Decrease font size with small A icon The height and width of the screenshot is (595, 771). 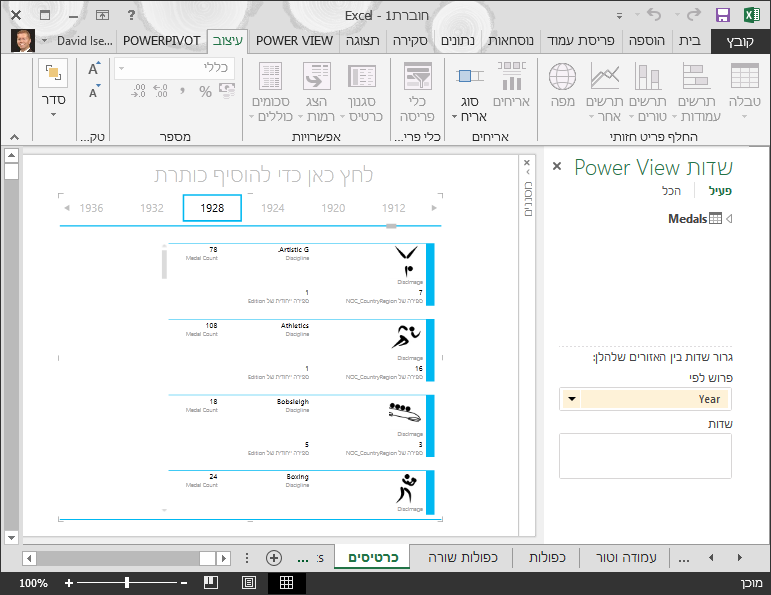94,91
